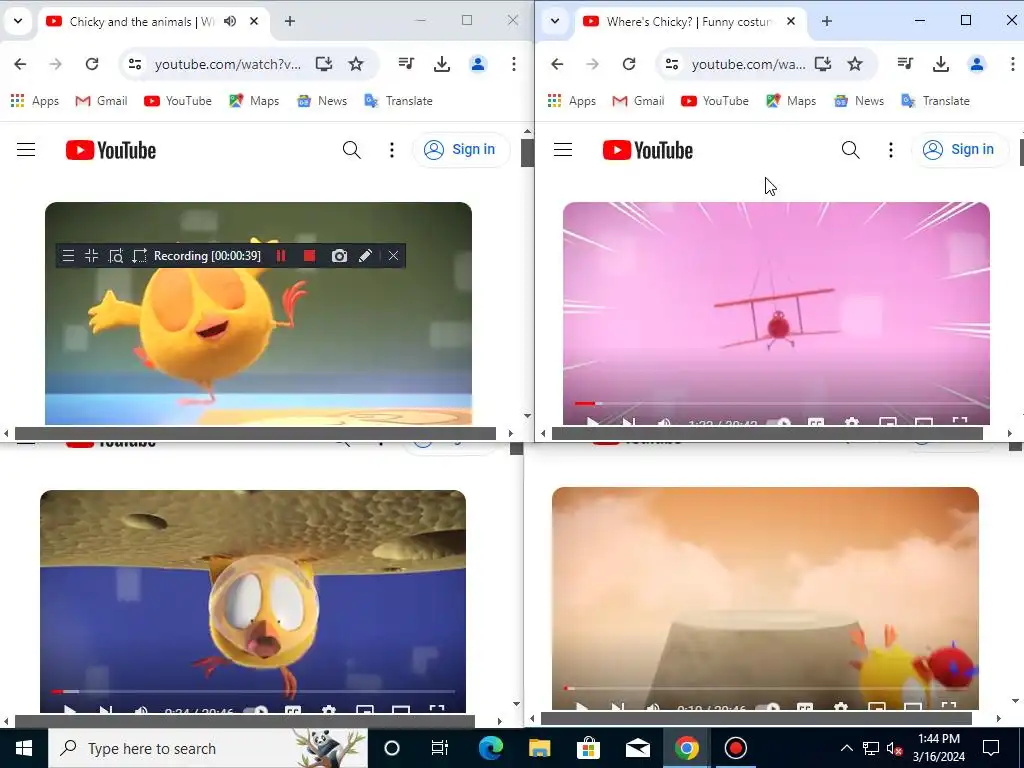Open News bookmark in the right window
Image resolution: width=1024 pixels, height=768 pixels.
coord(859,101)
